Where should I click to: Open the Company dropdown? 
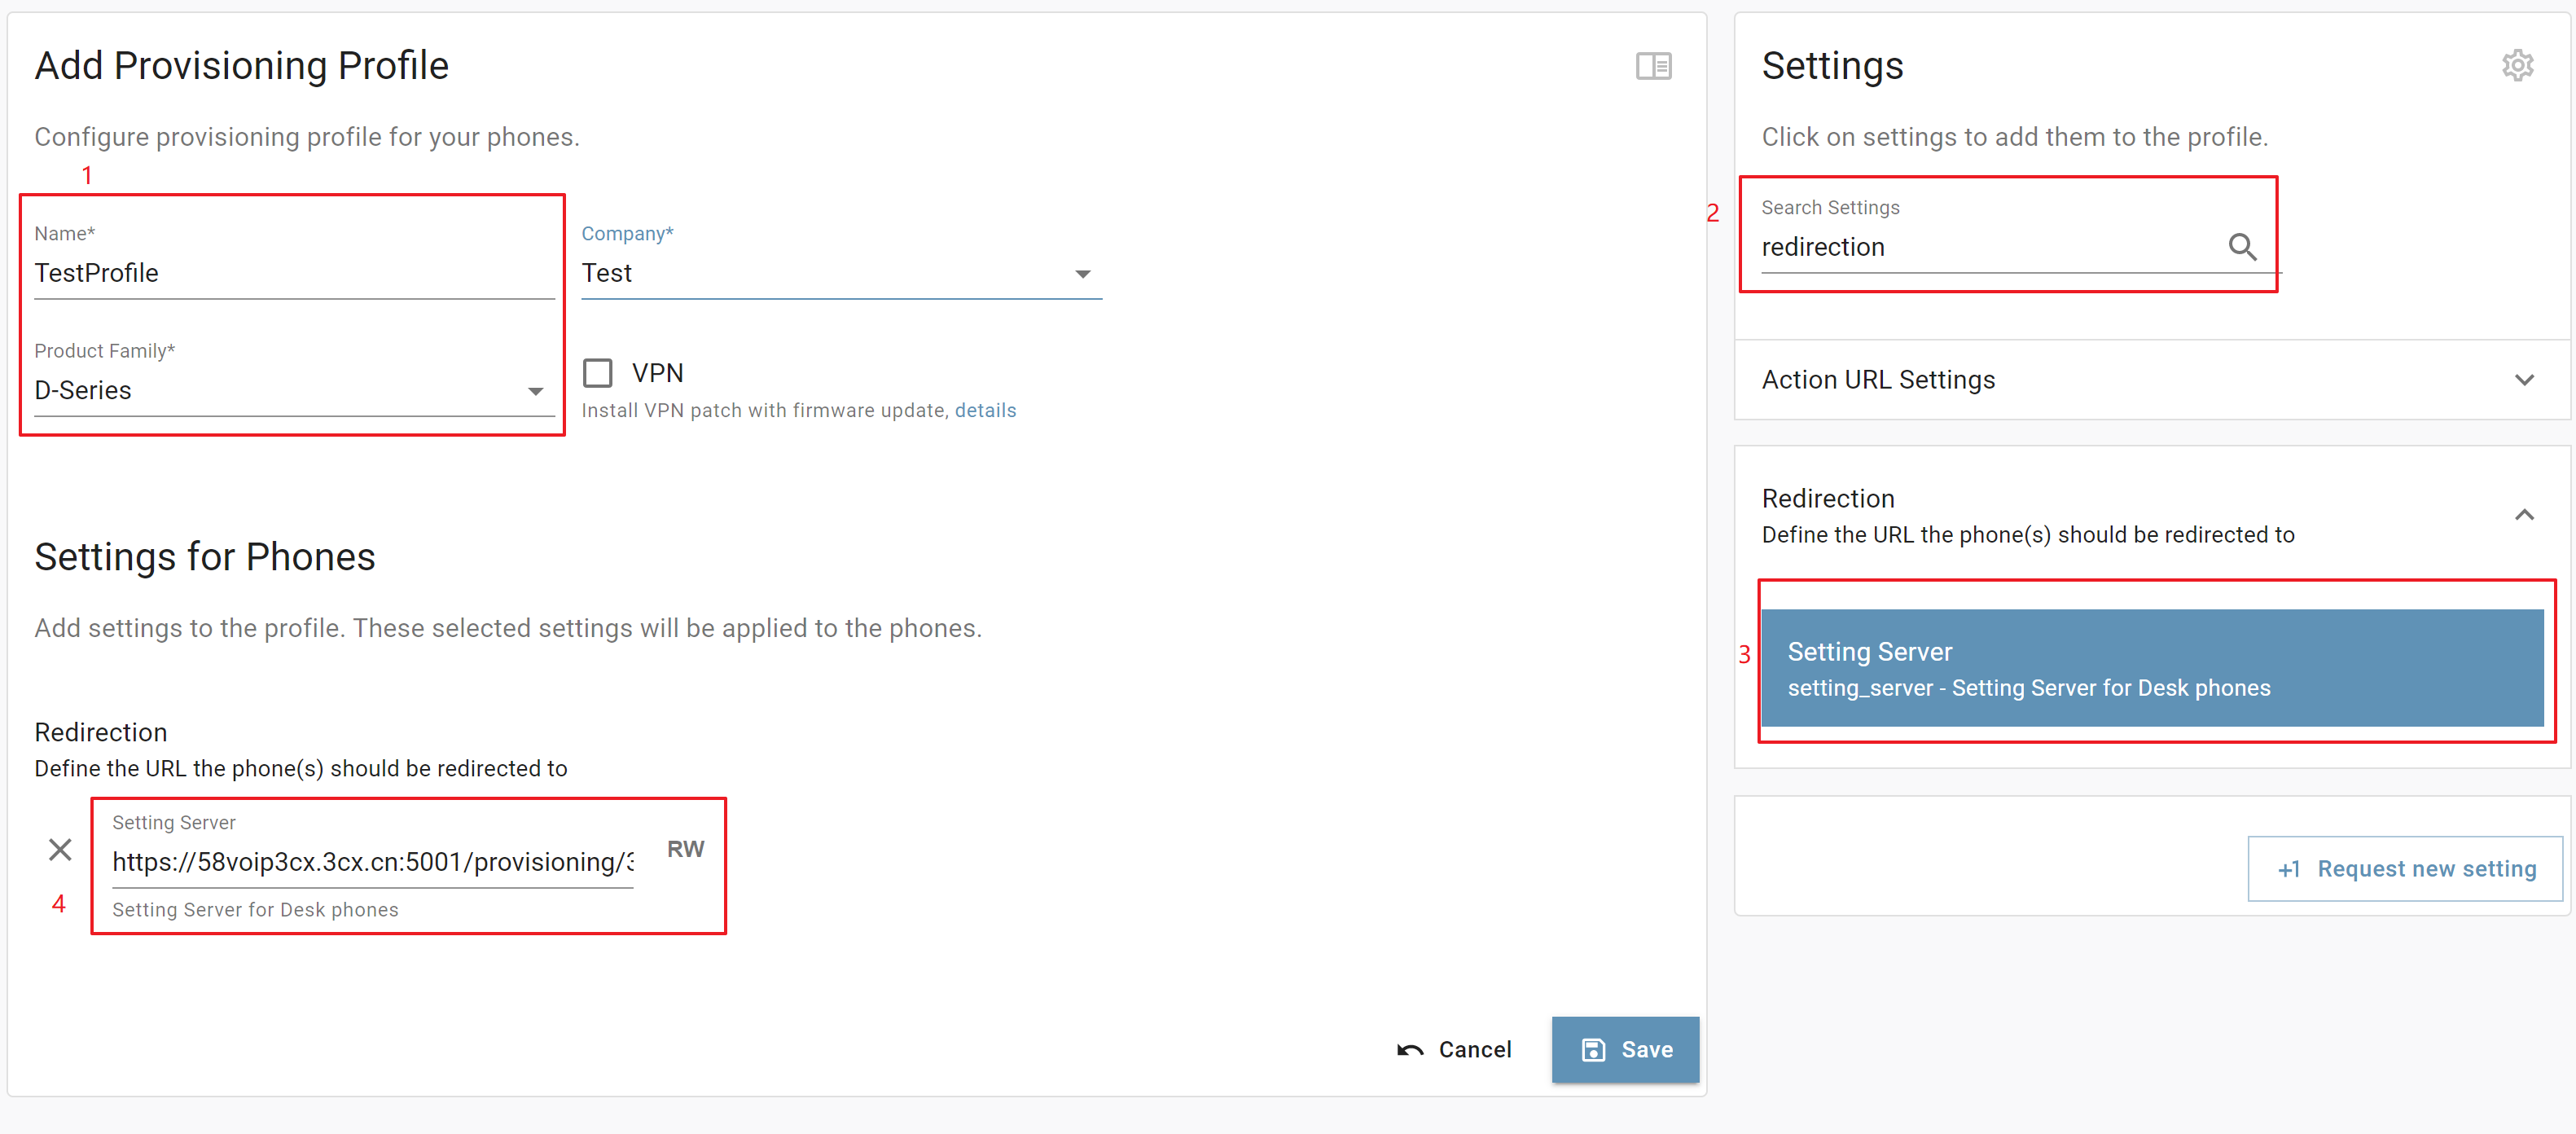click(x=841, y=273)
